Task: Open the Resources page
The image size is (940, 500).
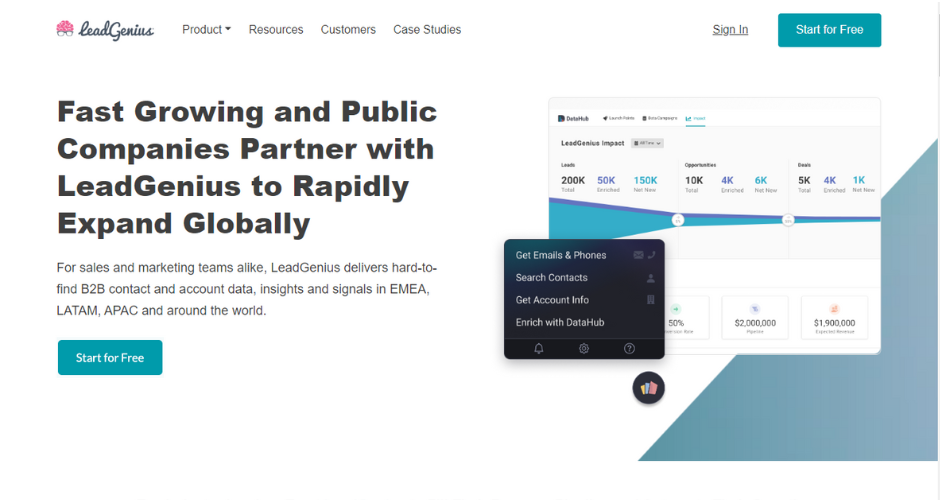Action: click(x=276, y=29)
